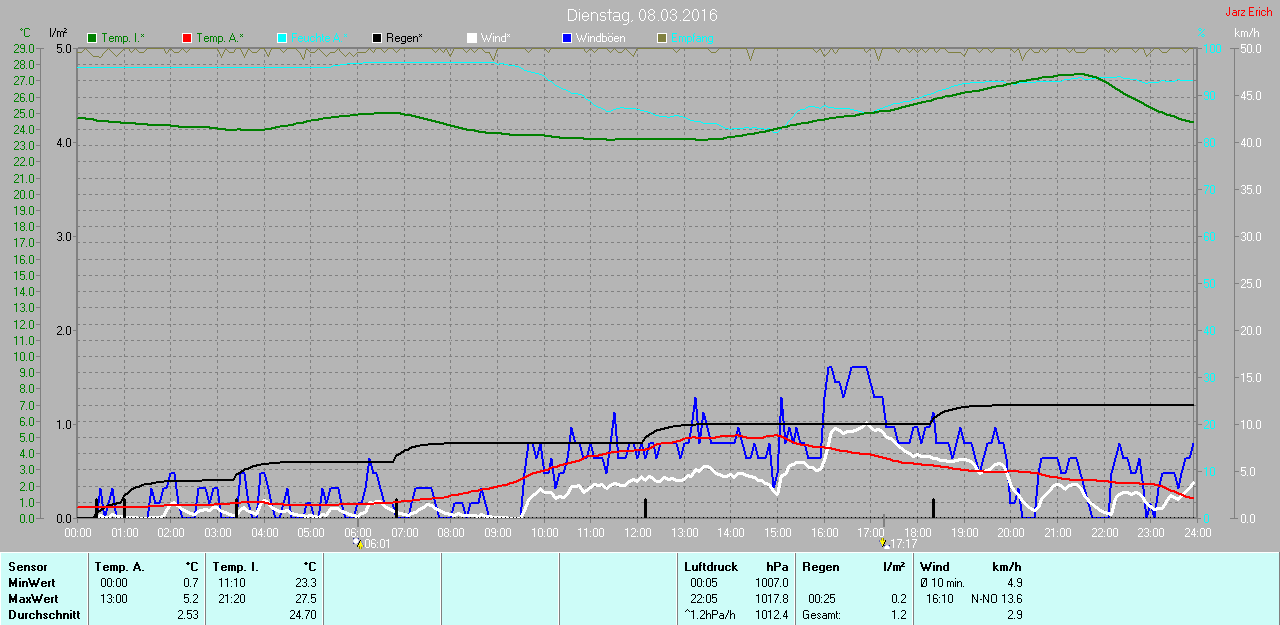Click the sunset icon at 17:17
The image size is (1280, 625).
pyautogui.click(x=883, y=544)
